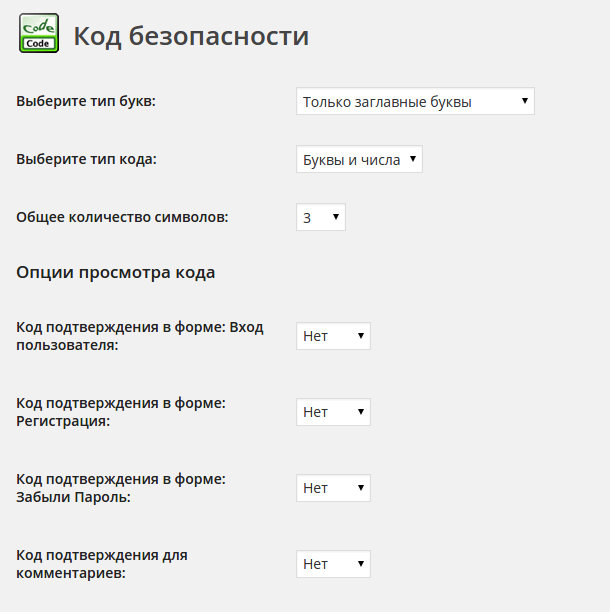Open the "Буквы и числа" code type dropdown

pos(358,160)
